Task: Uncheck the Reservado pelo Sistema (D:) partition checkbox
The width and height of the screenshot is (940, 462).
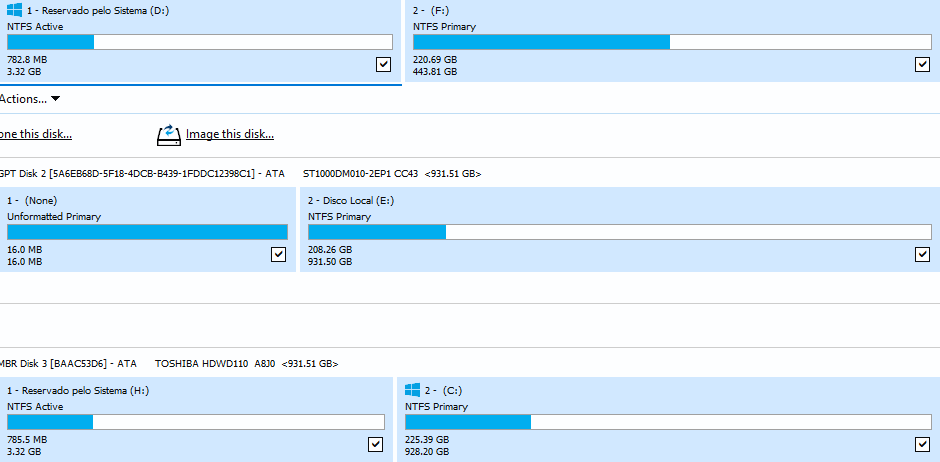Action: pyautogui.click(x=384, y=64)
